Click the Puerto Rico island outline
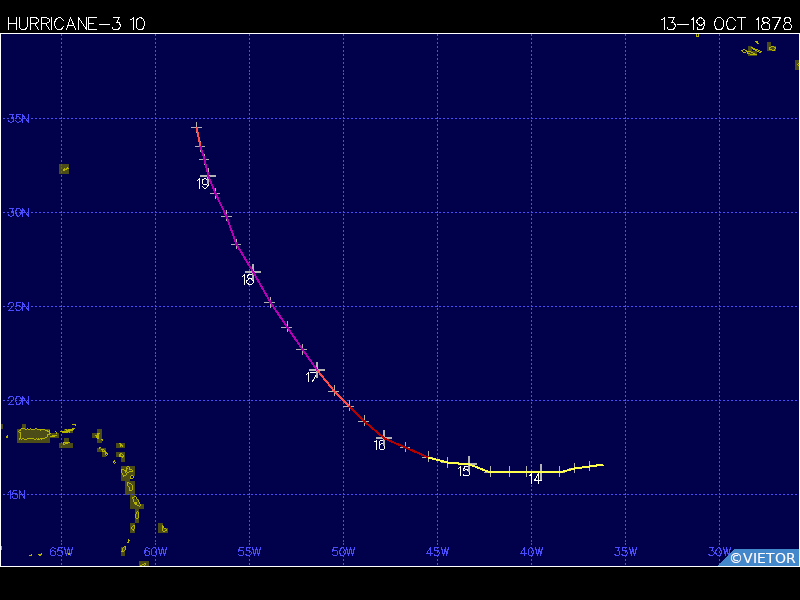The height and width of the screenshot is (600, 800). point(34,435)
